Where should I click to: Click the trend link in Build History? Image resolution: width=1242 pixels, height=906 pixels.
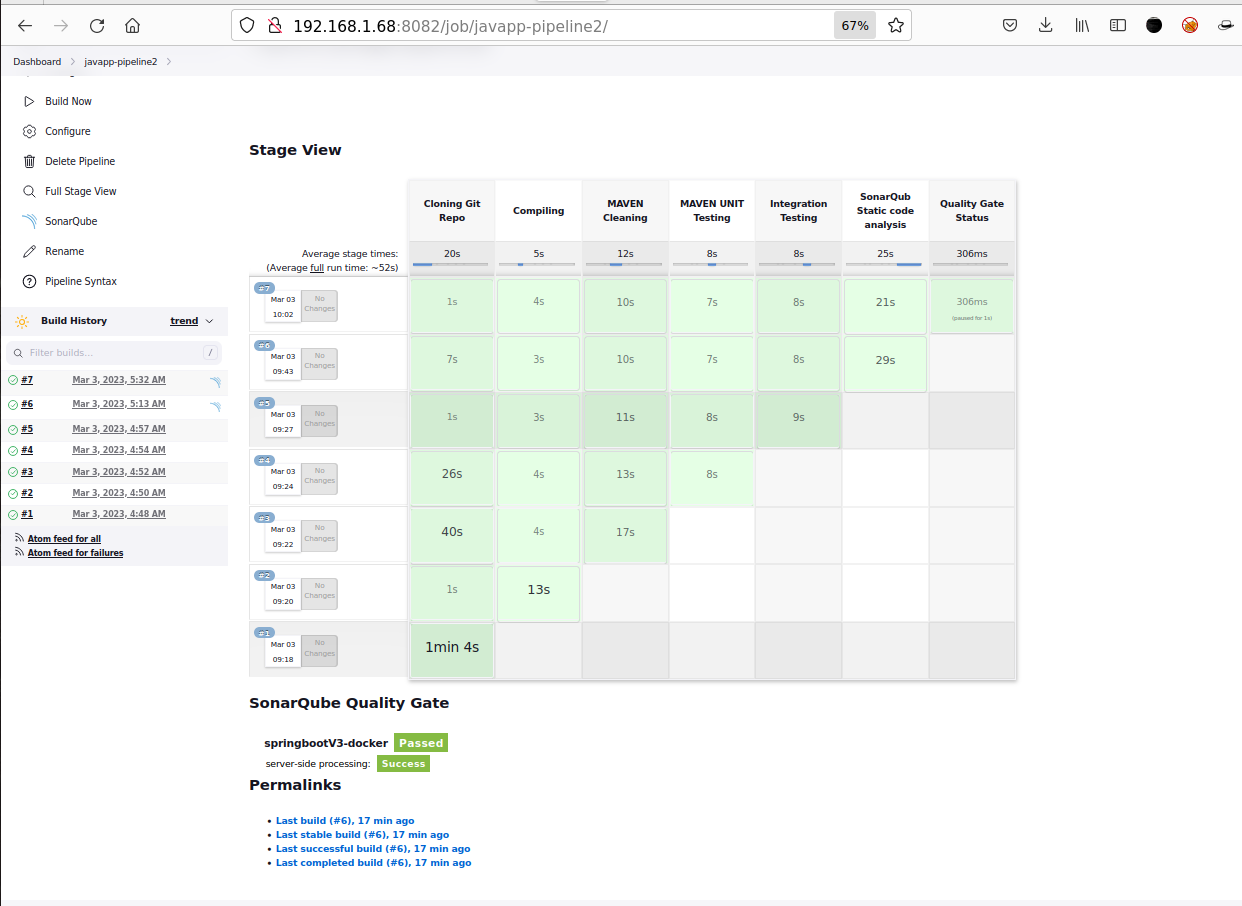pos(184,321)
